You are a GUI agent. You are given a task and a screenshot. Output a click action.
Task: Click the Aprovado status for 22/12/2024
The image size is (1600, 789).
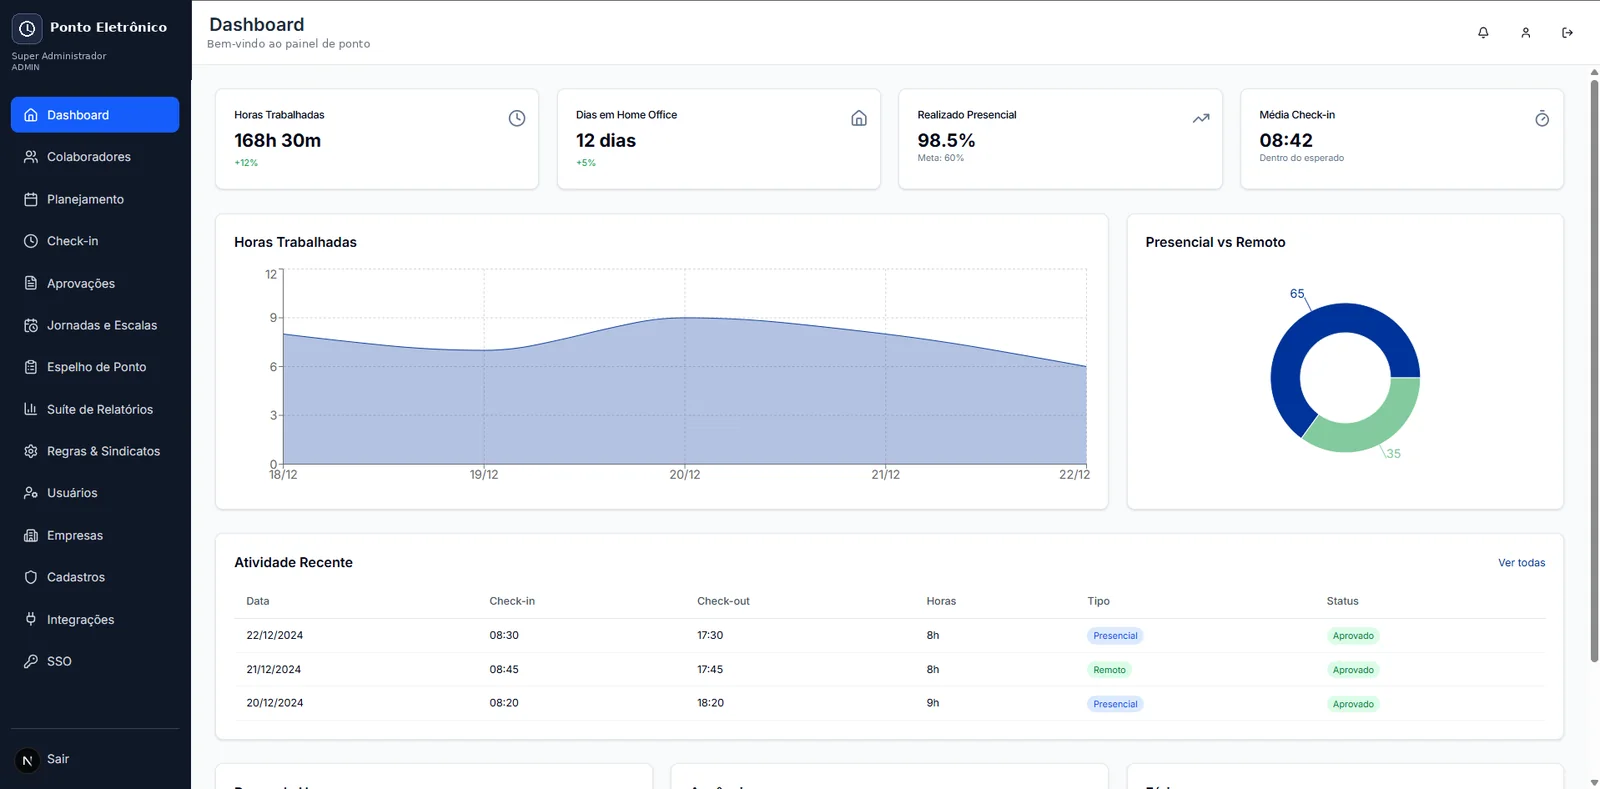pos(1353,636)
